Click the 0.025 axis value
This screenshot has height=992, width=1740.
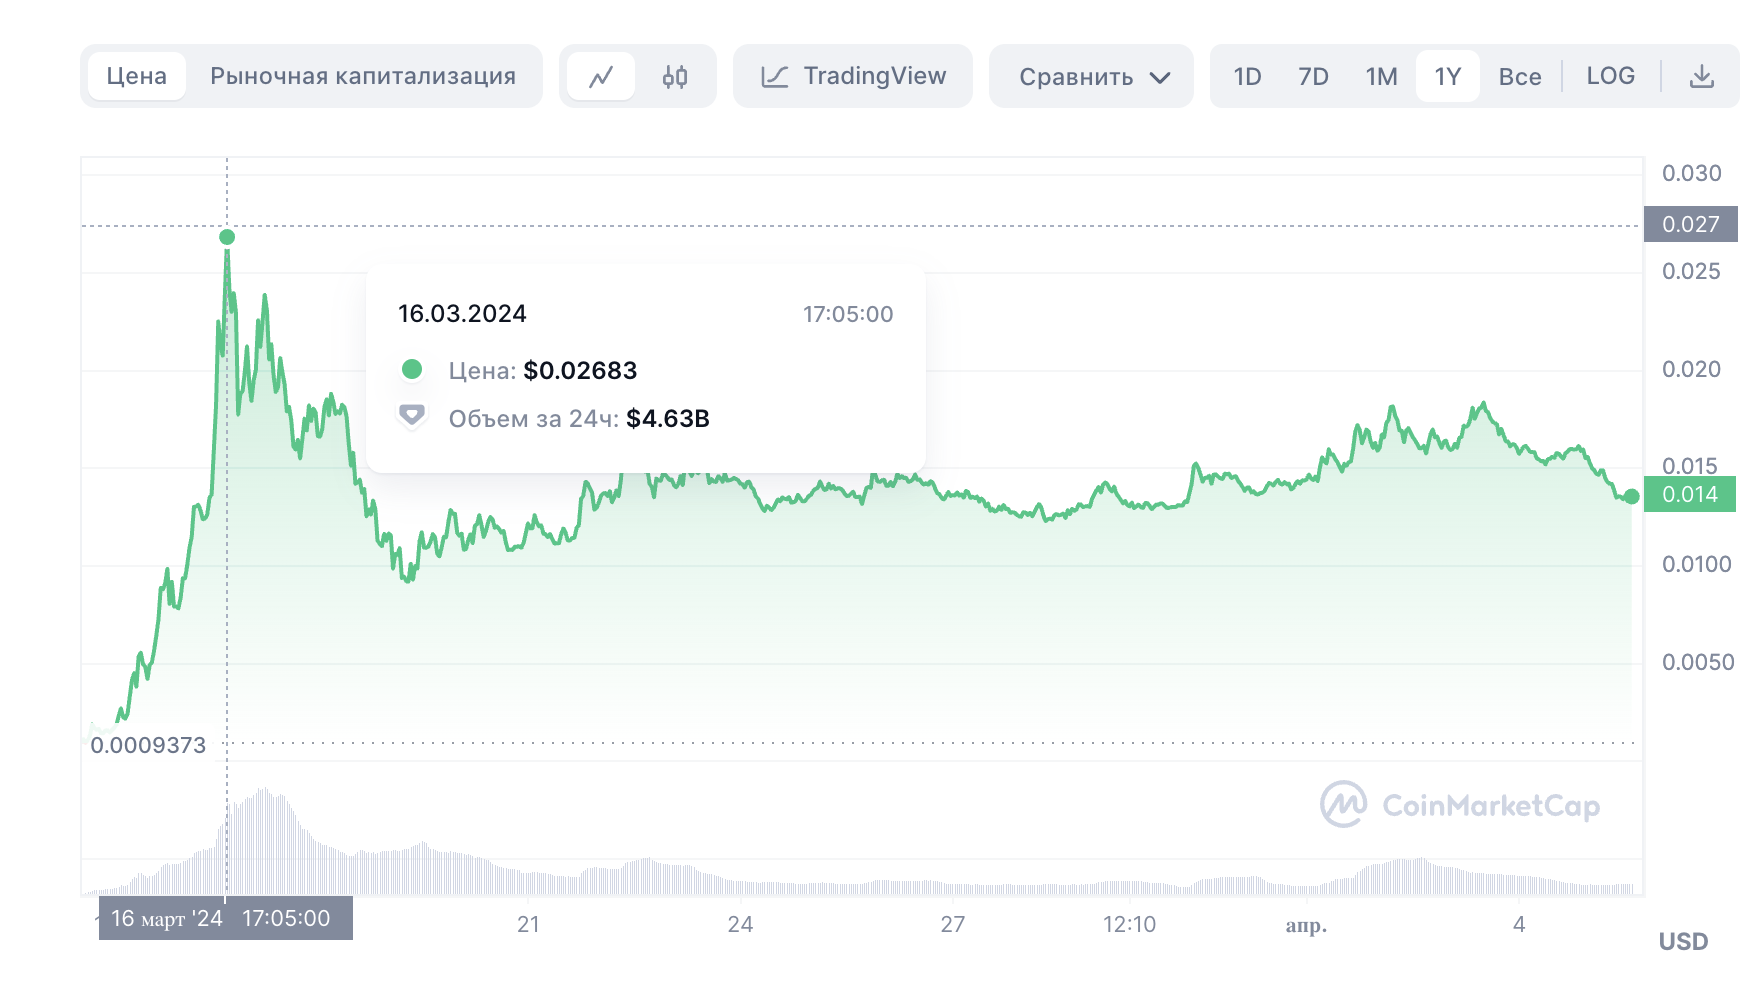[x=1691, y=271]
